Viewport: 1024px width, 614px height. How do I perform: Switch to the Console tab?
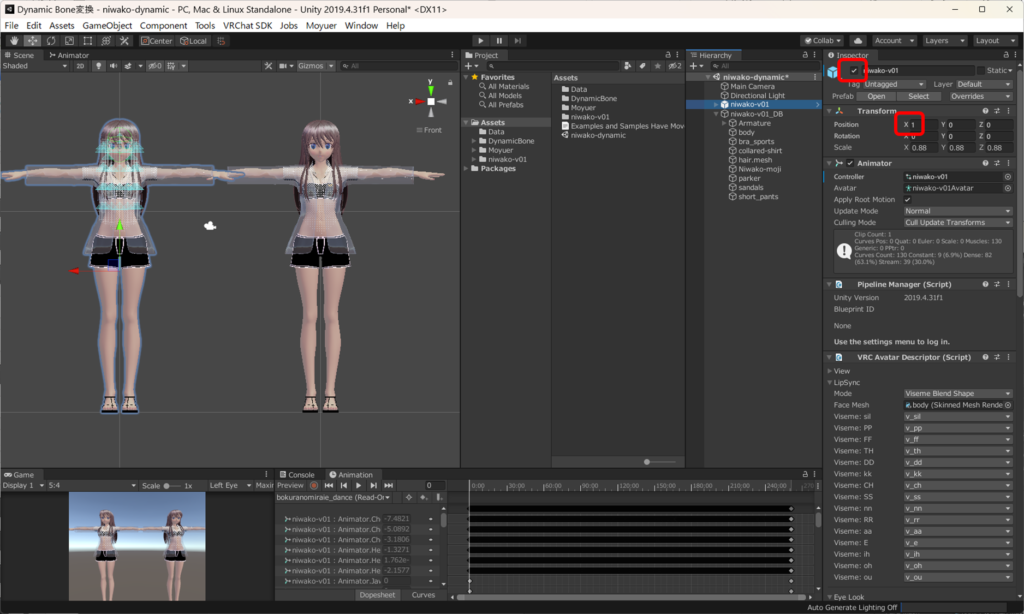[x=297, y=475]
